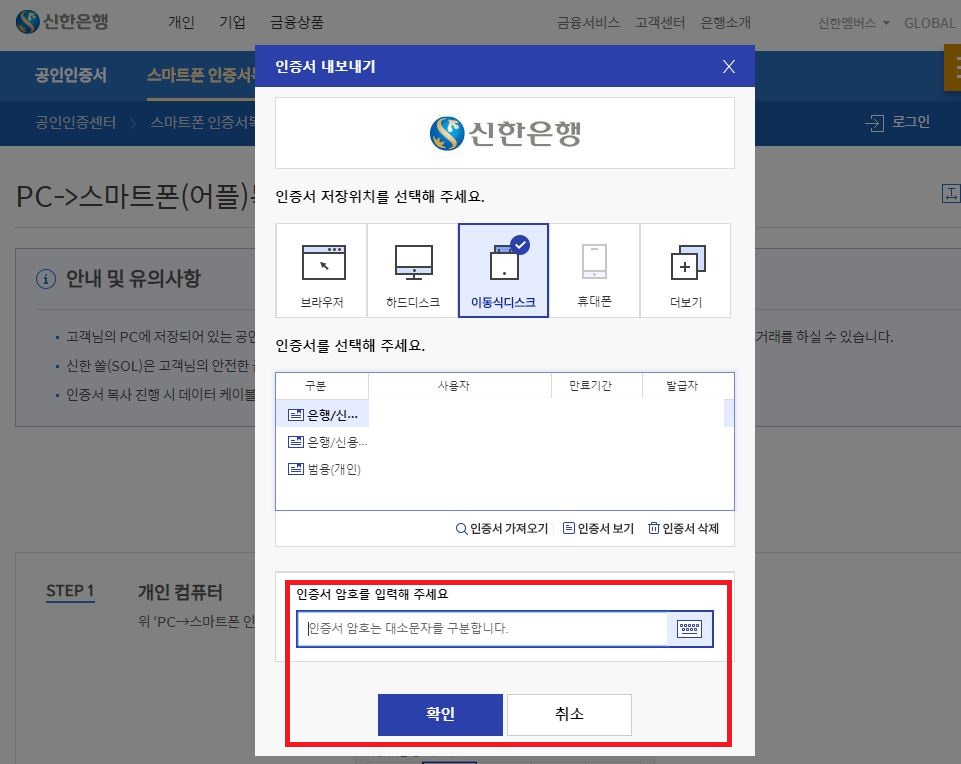The image size is (961, 764).
Task: Open the More storage options icon
Action: (x=688, y=263)
